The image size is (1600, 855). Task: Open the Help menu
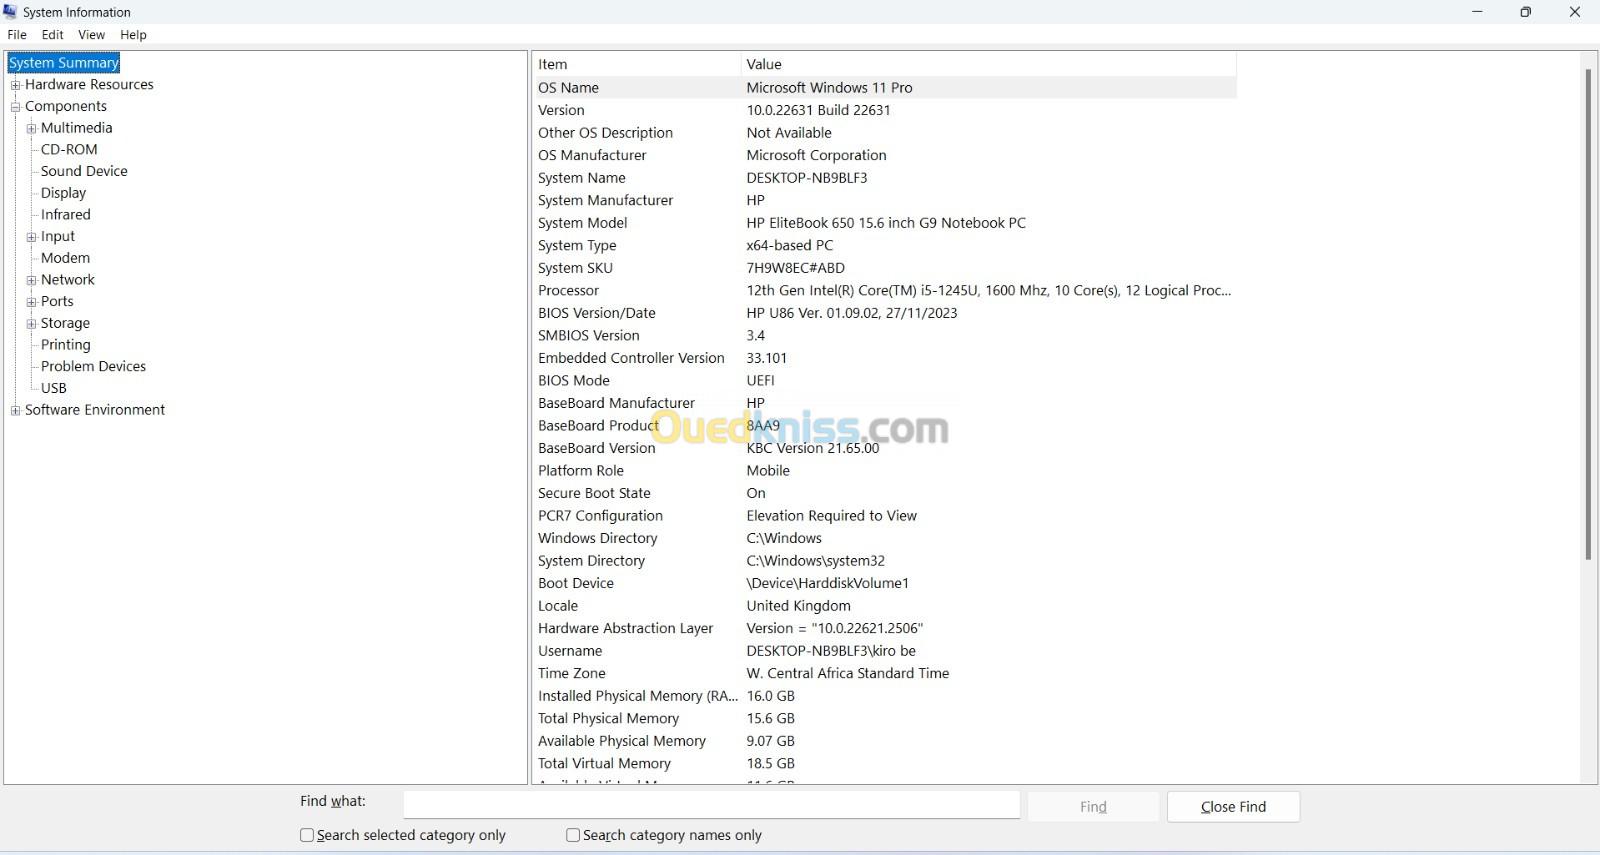click(133, 34)
